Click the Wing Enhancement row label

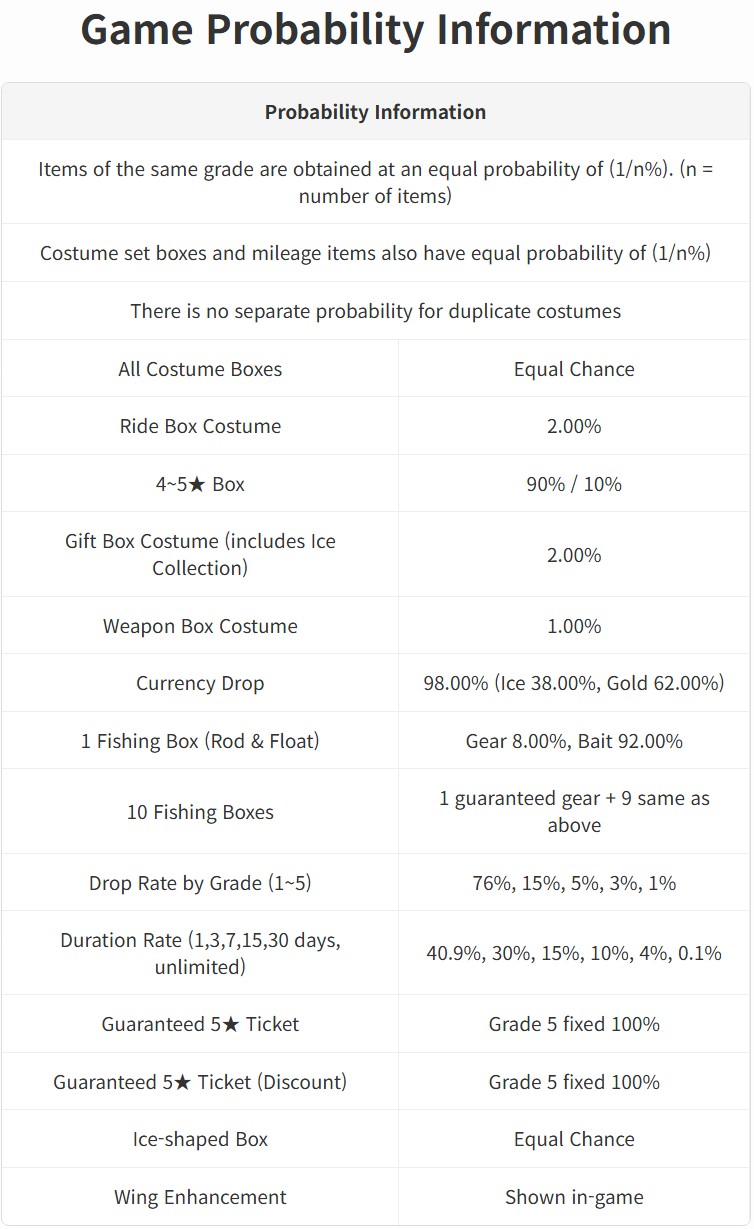(200, 1197)
